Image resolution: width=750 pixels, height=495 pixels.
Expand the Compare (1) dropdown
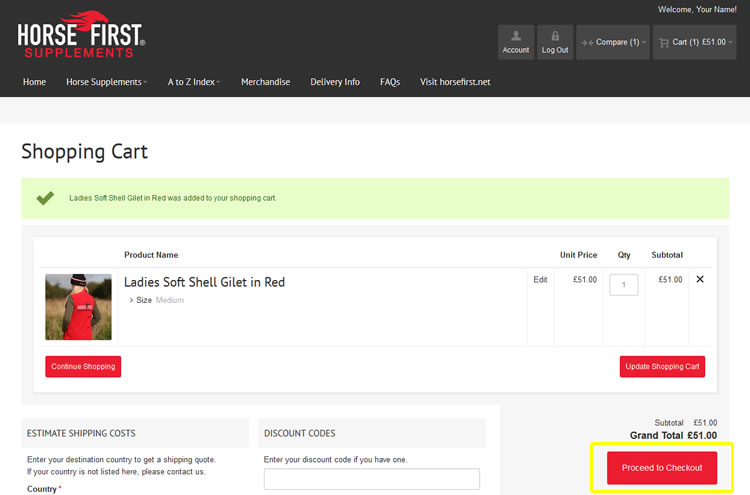coord(613,42)
